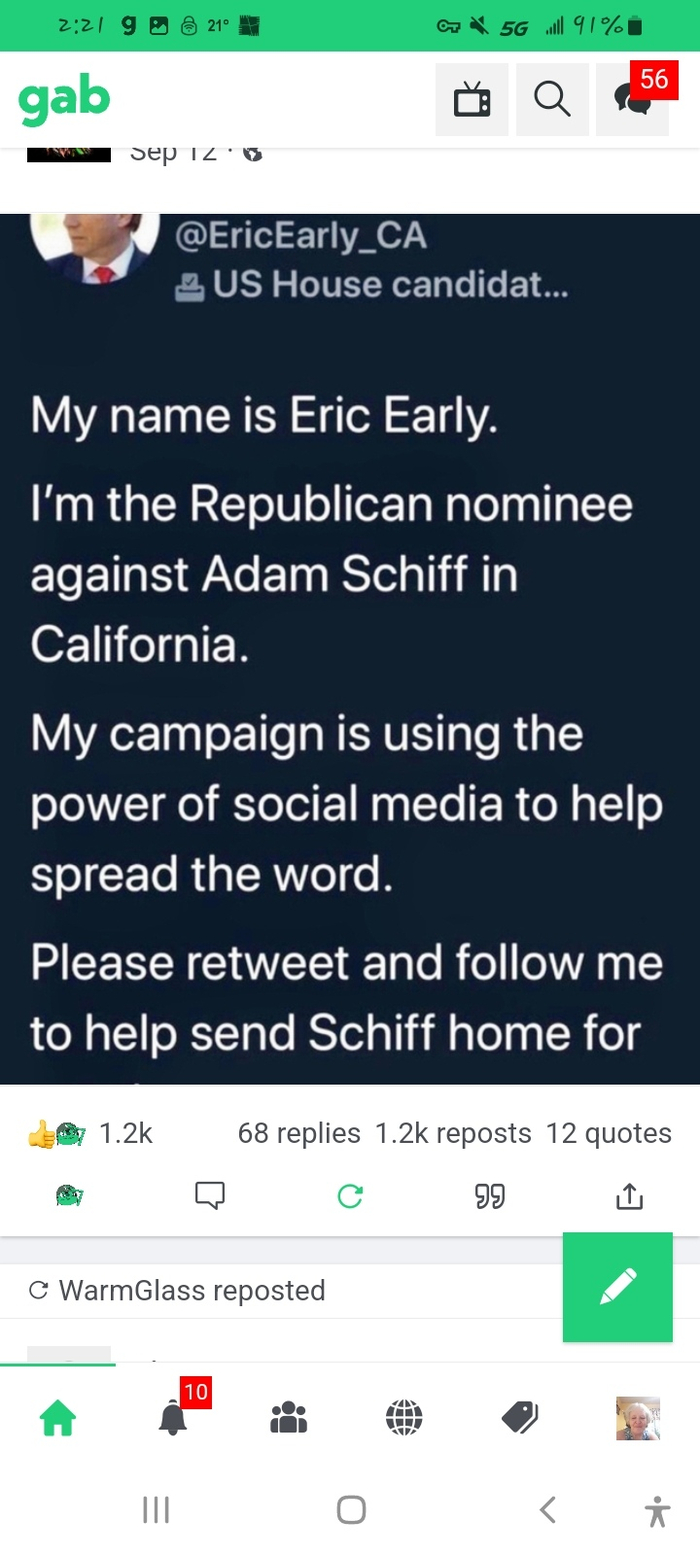Open the Eric Early tweet image
Image resolution: width=700 pixels, height=1555 pixels.
coord(350,650)
